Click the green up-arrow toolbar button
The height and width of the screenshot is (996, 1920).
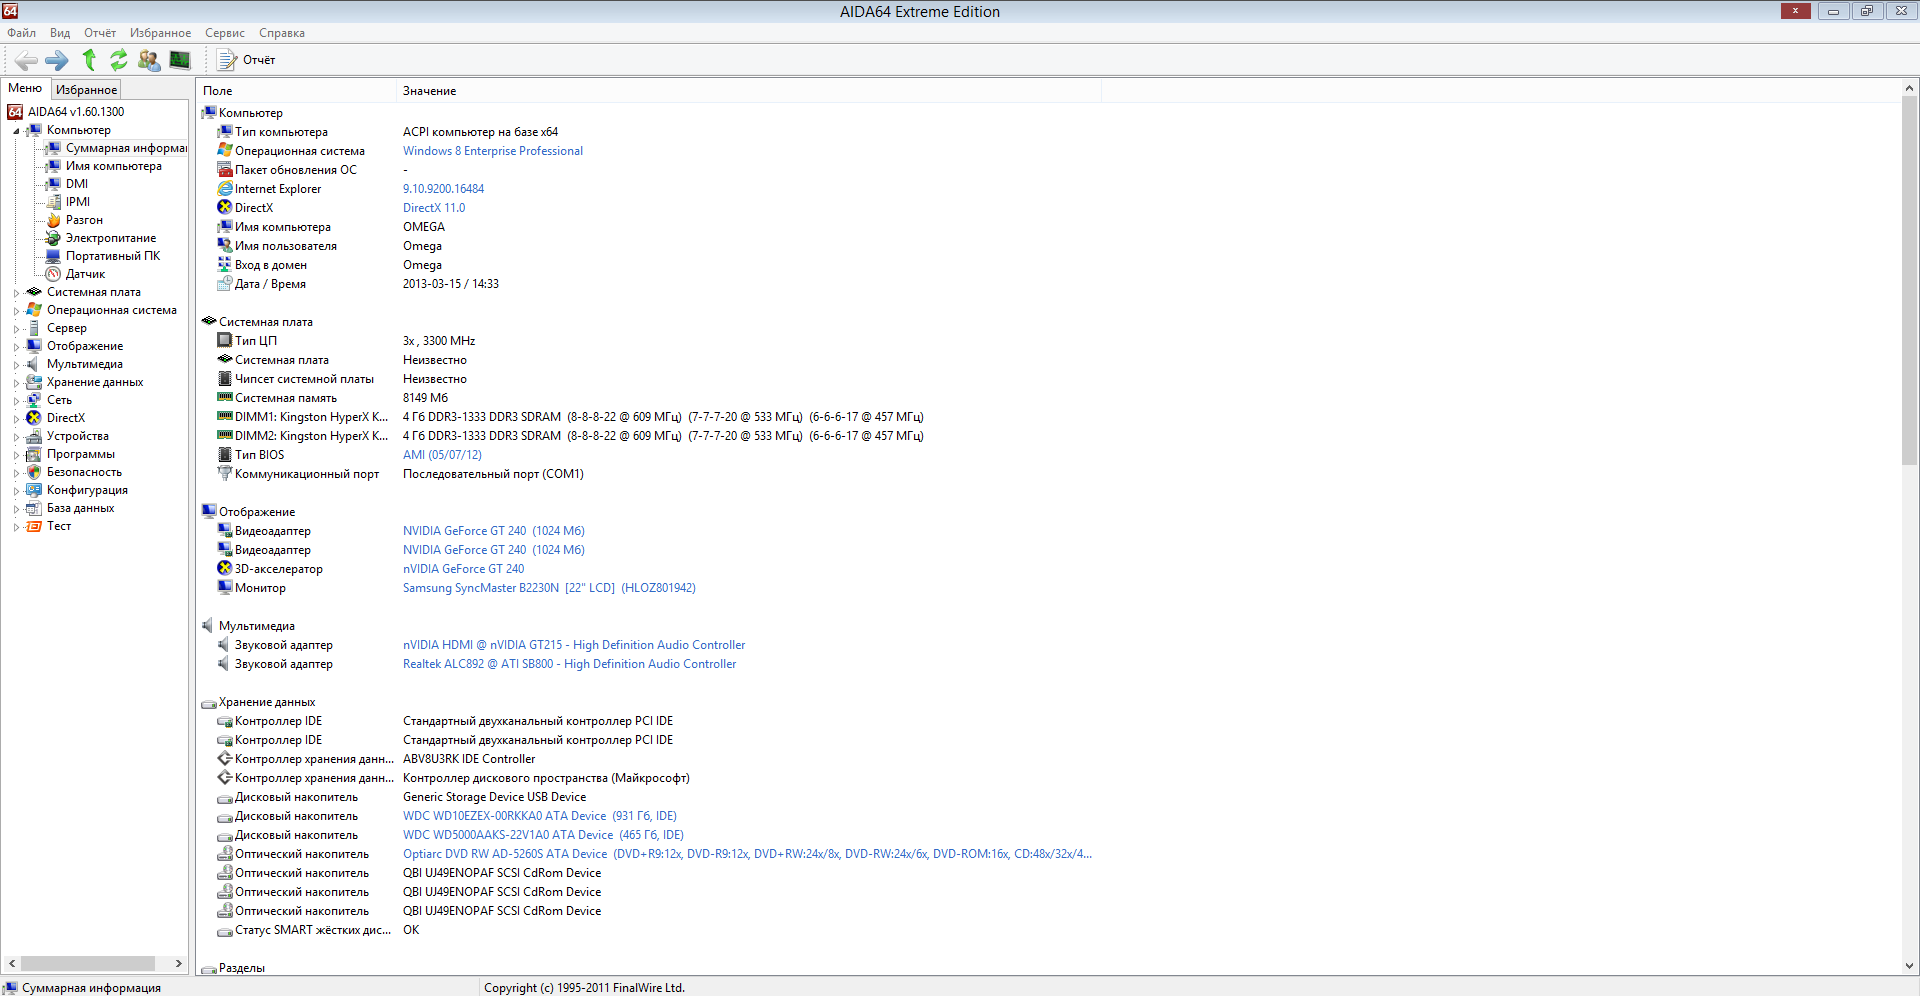(89, 60)
